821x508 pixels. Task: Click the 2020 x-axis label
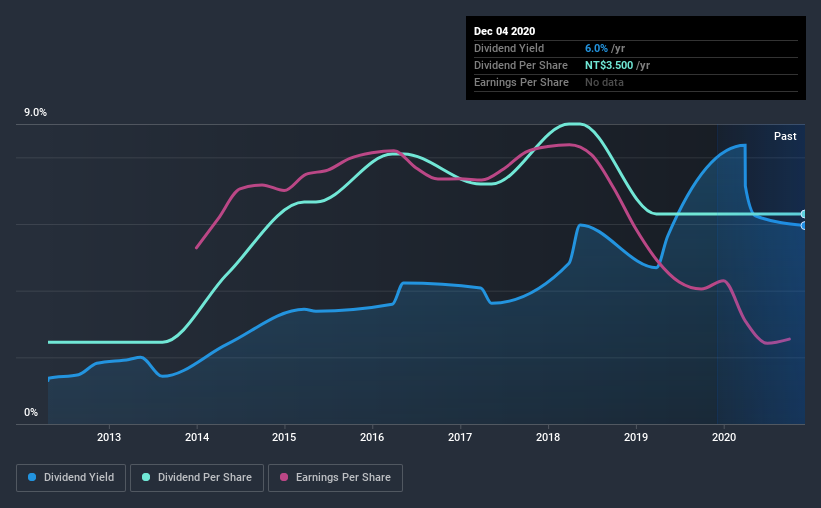point(724,437)
